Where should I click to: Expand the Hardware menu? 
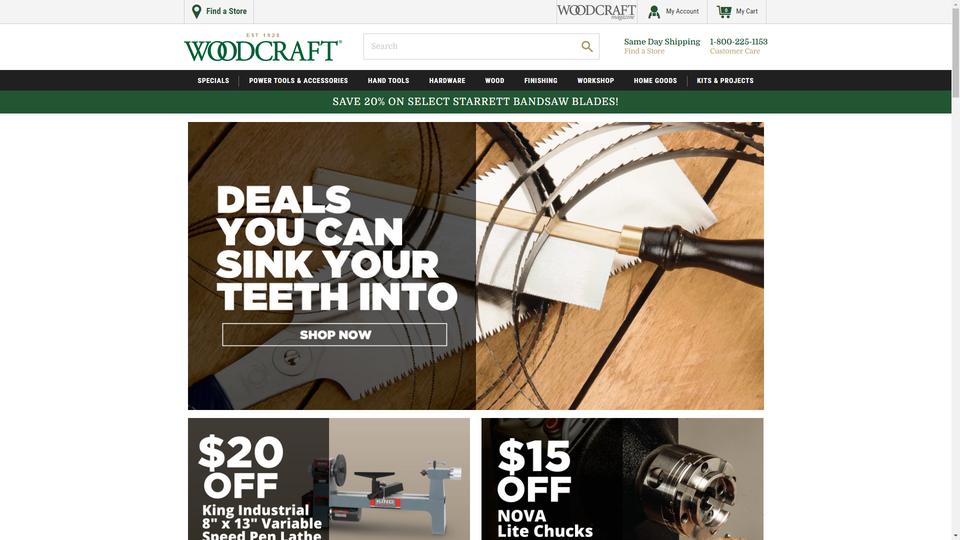[447, 81]
